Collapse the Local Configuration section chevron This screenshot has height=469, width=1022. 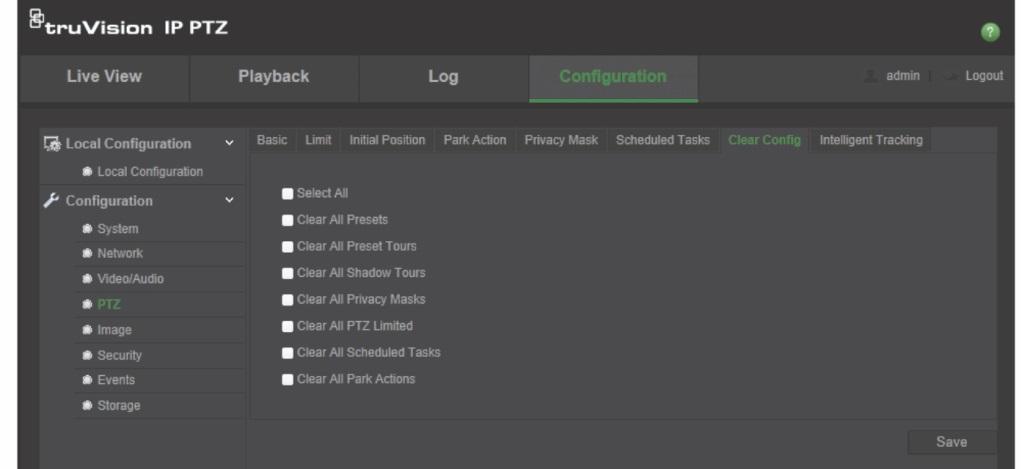tap(229, 143)
